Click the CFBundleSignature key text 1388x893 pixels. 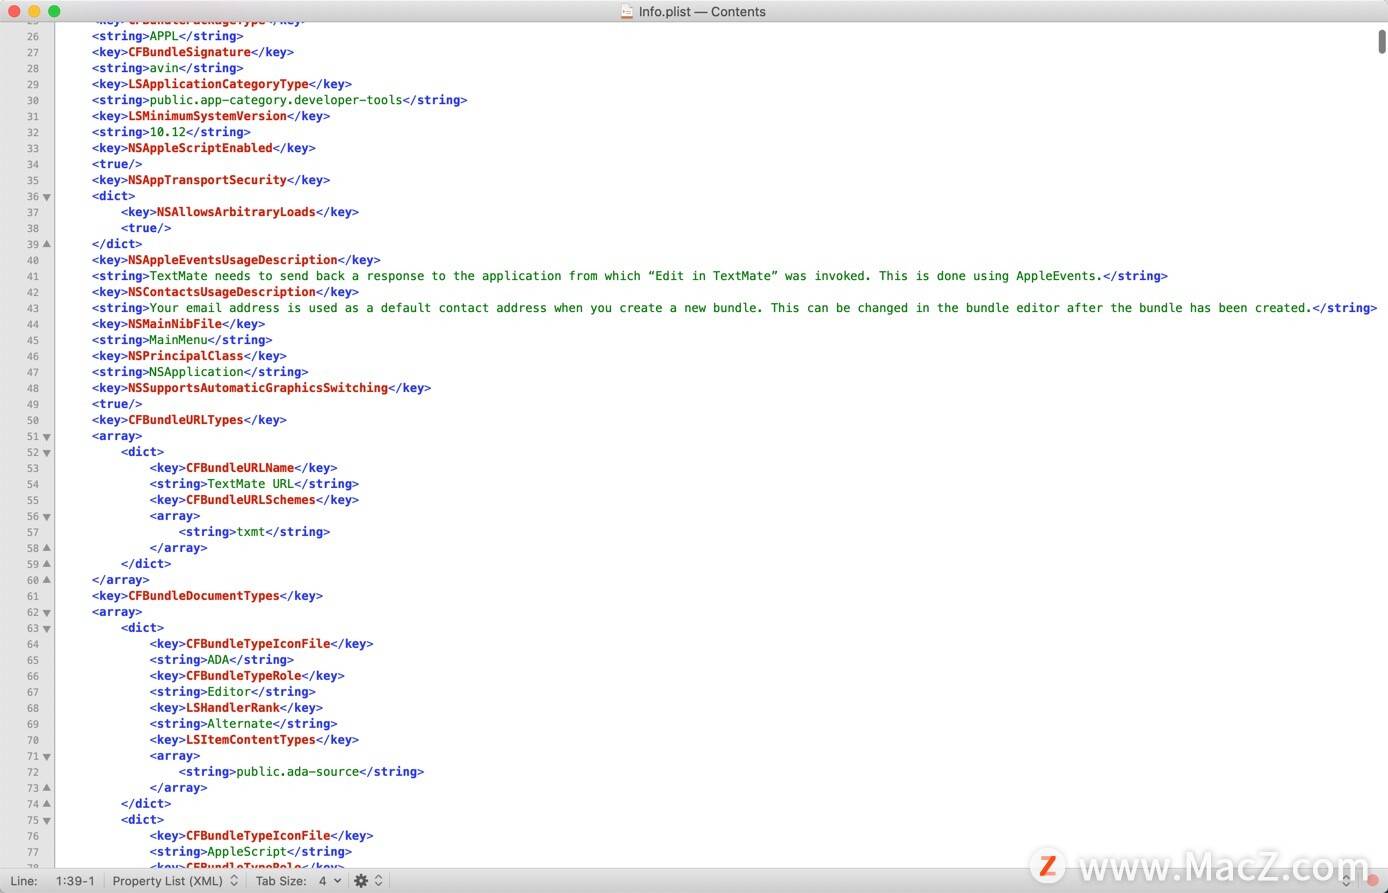point(189,52)
